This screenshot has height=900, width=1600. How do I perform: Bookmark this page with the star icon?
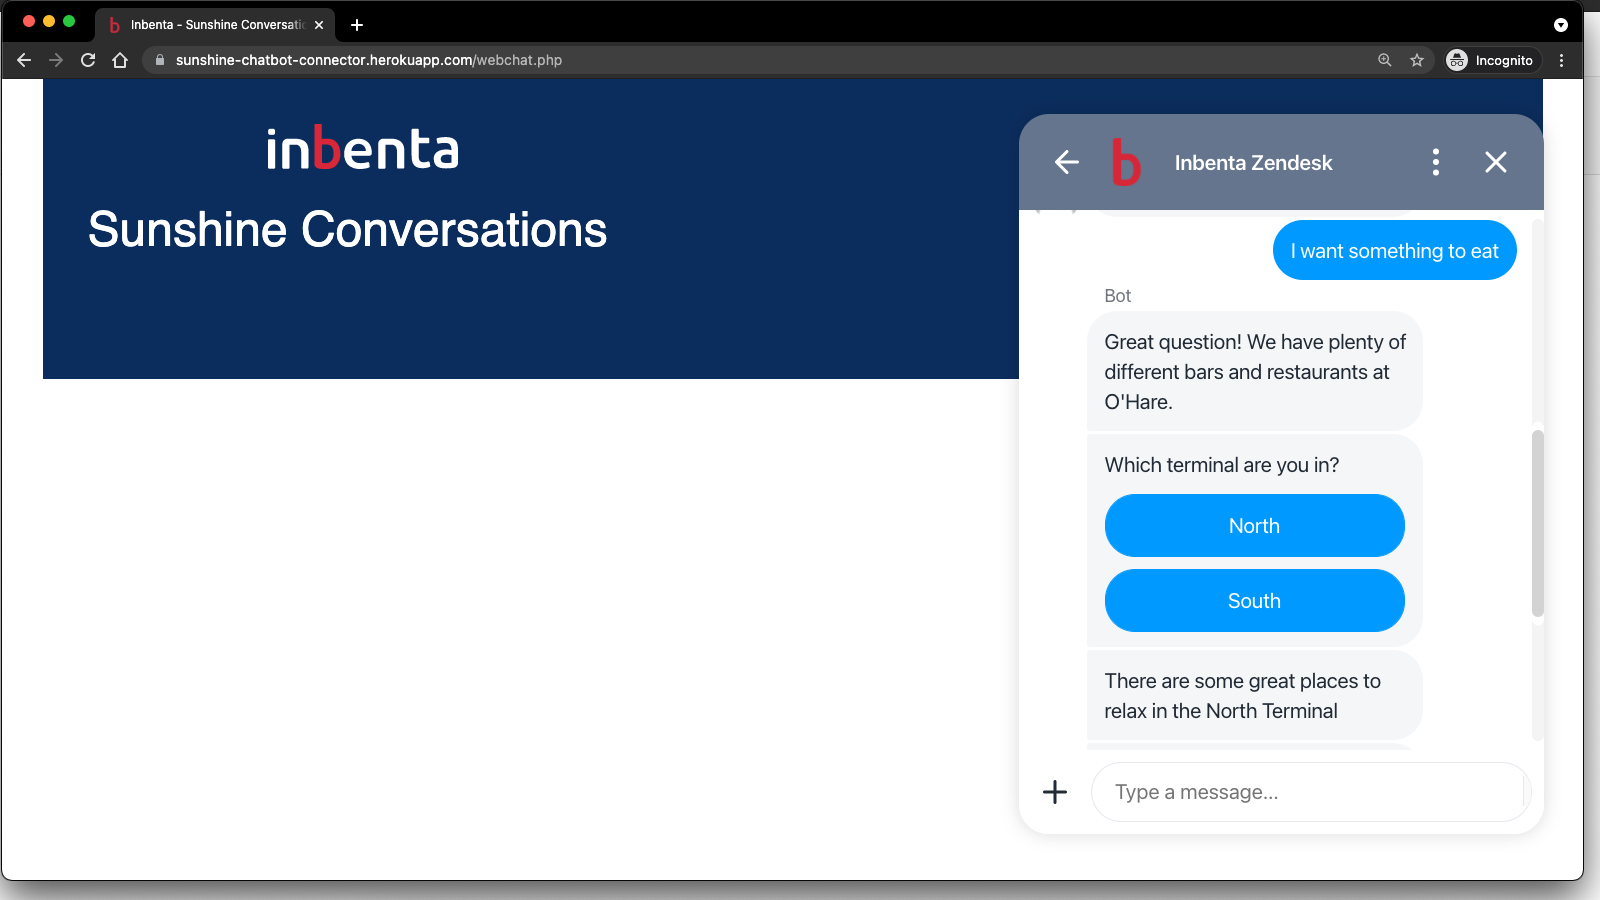1417,60
